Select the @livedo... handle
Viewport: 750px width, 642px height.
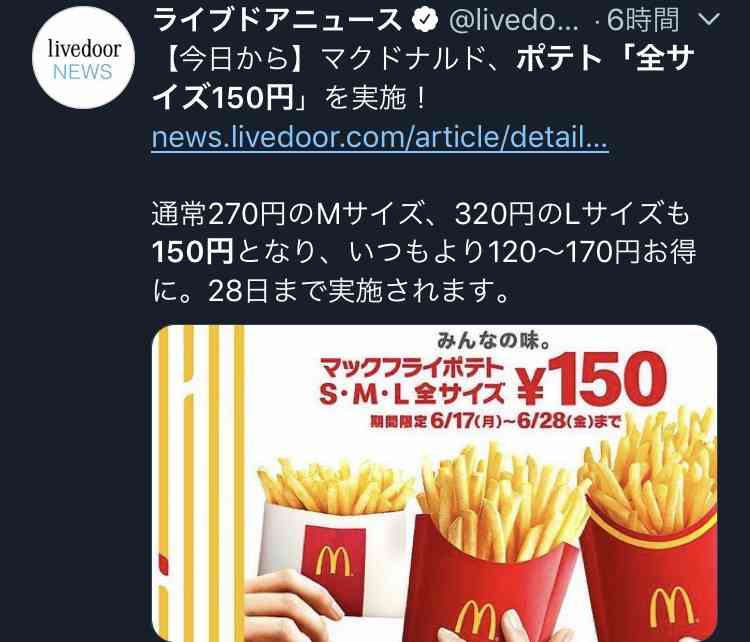[x=513, y=21]
